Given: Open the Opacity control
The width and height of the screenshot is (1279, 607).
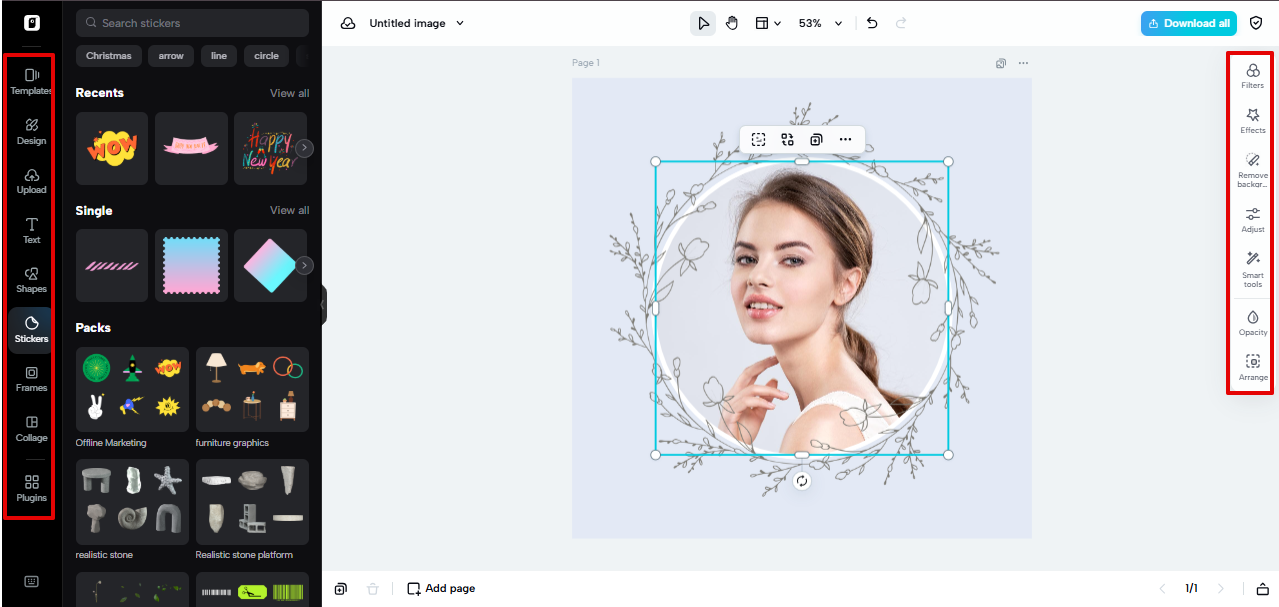Looking at the screenshot, I should tap(1252, 323).
